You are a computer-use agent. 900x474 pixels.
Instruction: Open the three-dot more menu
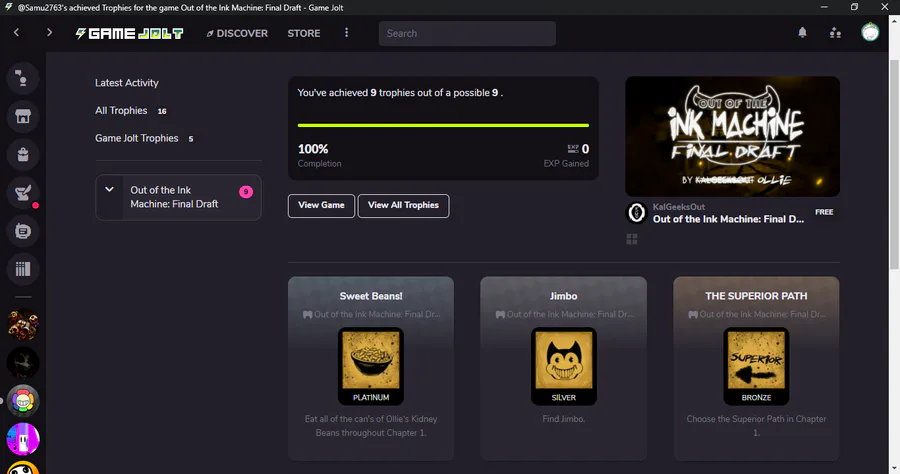tap(346, 33)
